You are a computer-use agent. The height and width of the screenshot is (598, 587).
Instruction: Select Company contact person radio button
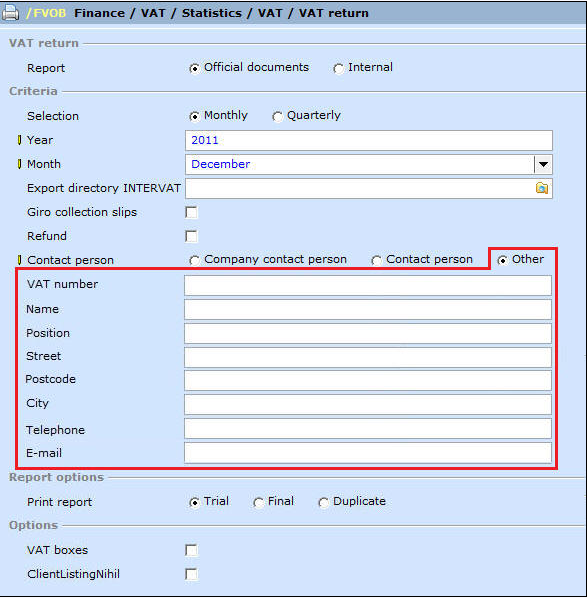(x=194, y=260)
